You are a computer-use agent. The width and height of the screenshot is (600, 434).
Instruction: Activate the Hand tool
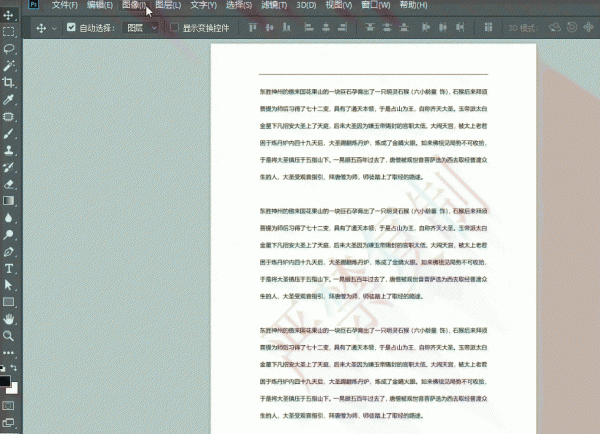tap(8, 319)
